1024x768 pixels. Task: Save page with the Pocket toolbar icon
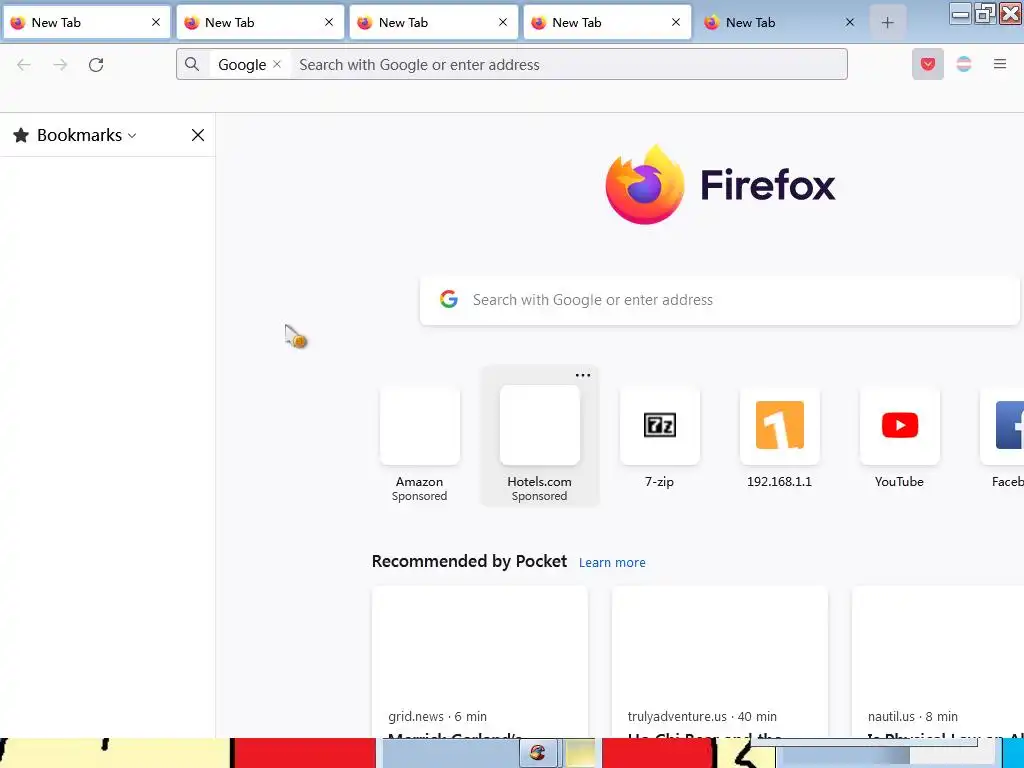[x=927, y=64]
